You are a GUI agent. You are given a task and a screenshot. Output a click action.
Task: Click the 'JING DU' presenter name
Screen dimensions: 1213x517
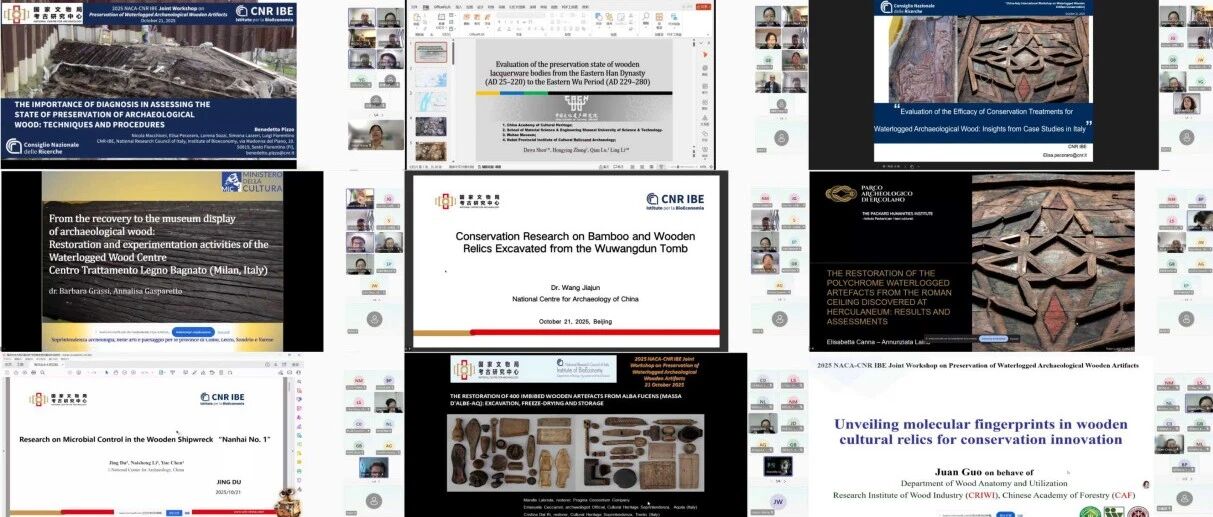pos(230,482)
